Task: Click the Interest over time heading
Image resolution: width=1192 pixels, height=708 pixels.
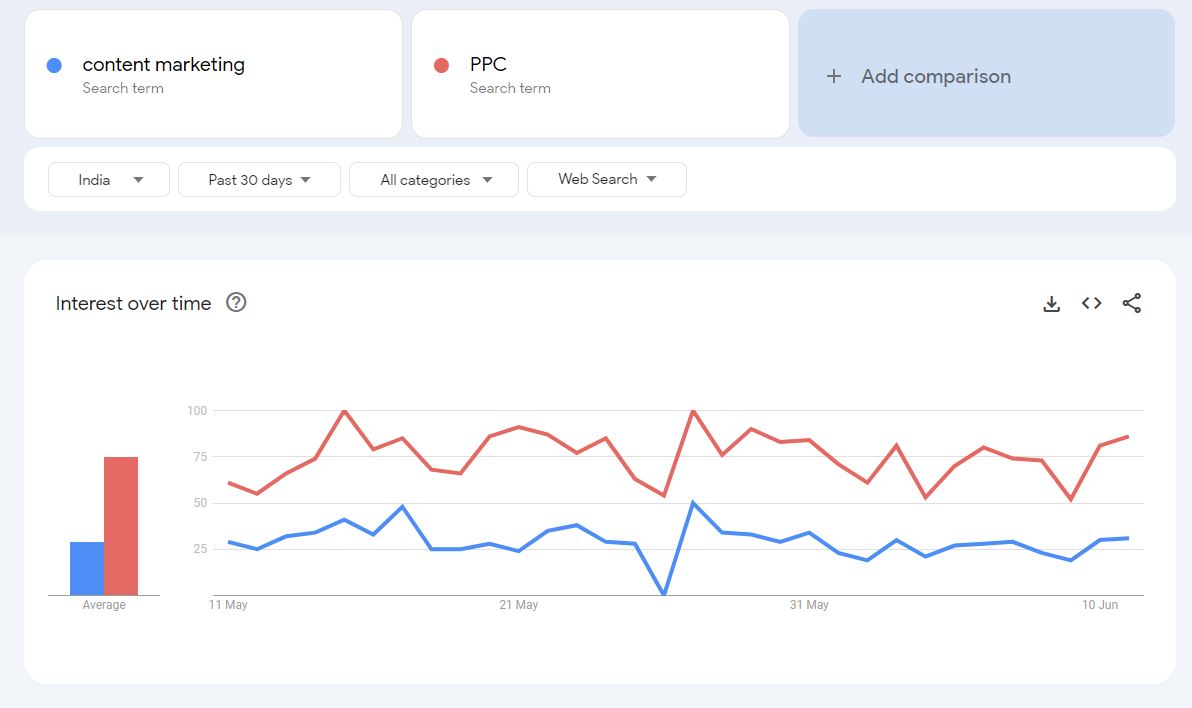Action: [133, 302]
